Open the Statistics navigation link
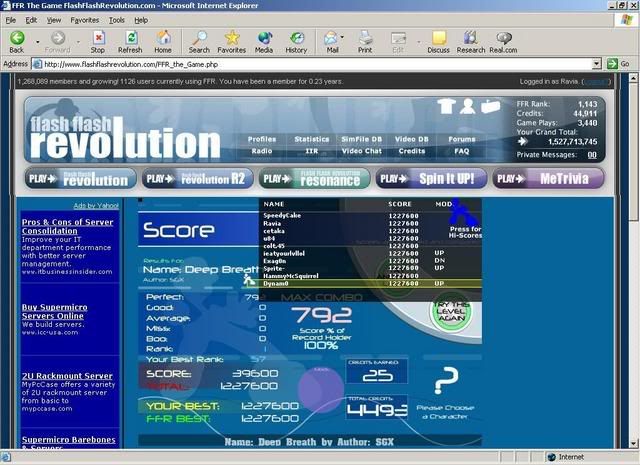 pos(312,140)
